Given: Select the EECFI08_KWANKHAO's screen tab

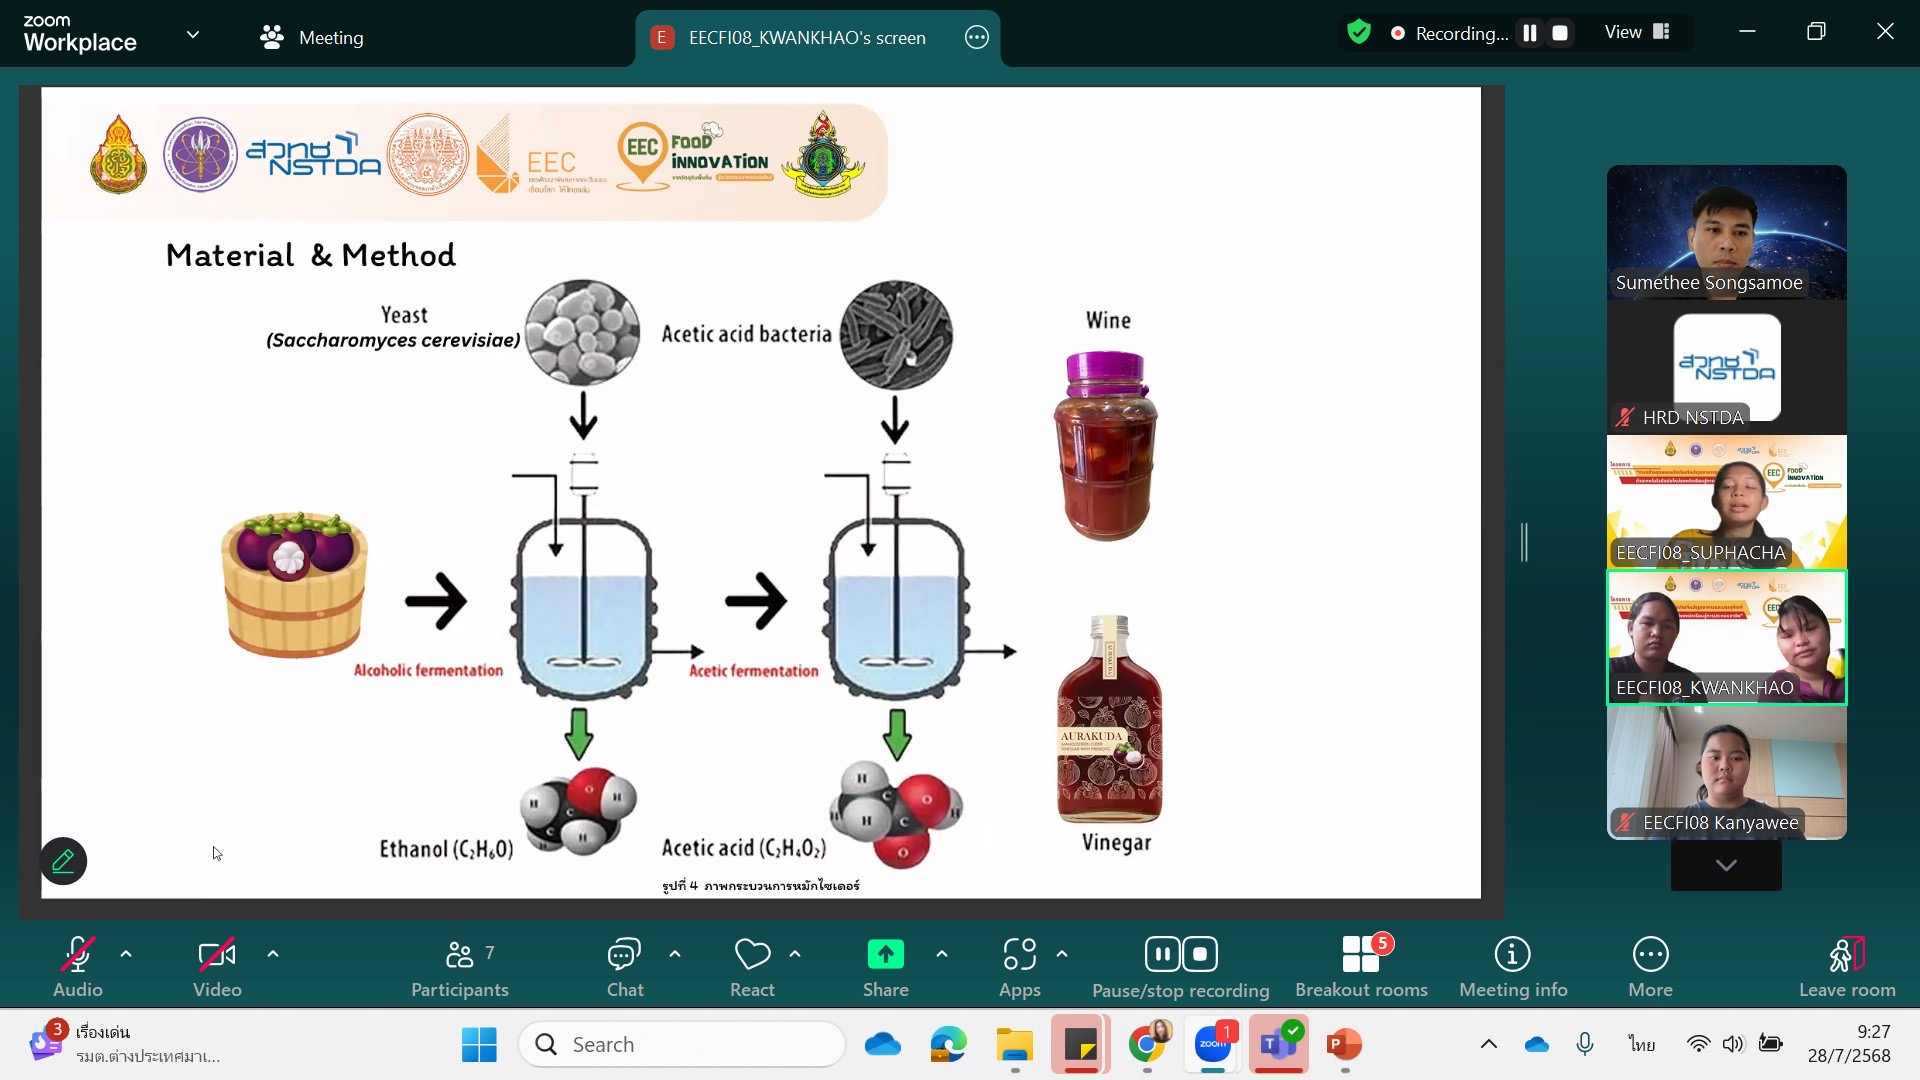Looking at the screenshot, I should click(806, 38).
